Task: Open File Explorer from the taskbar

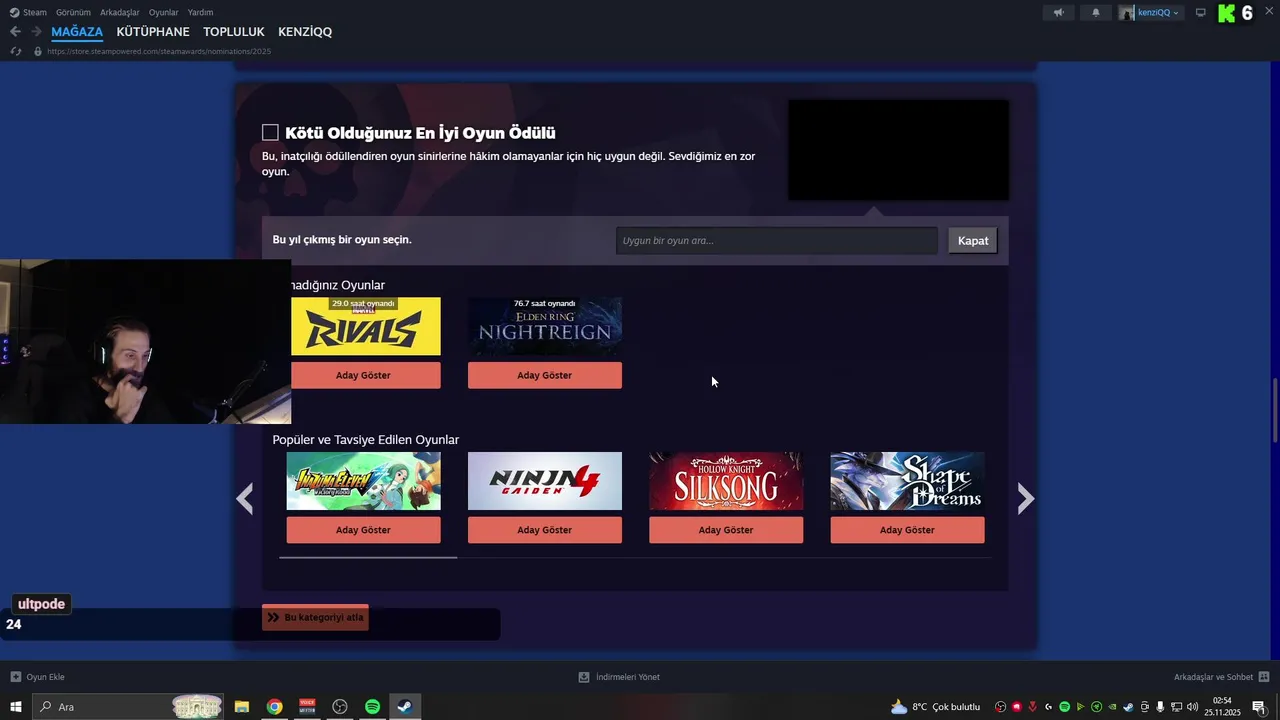Action: pyautogui.click(x=242, y=707)
